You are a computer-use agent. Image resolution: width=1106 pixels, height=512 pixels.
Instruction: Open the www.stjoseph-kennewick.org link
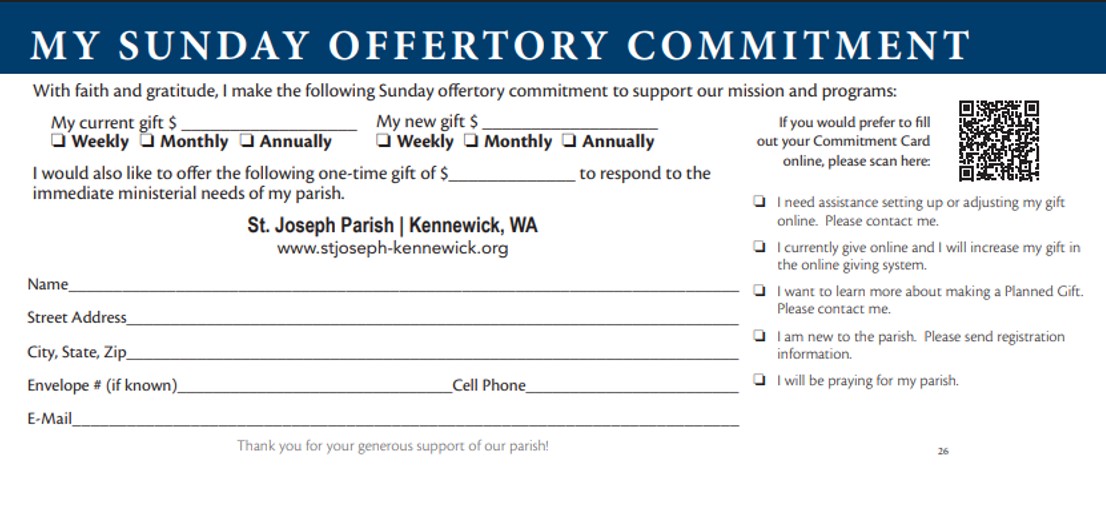click(392, 248)
